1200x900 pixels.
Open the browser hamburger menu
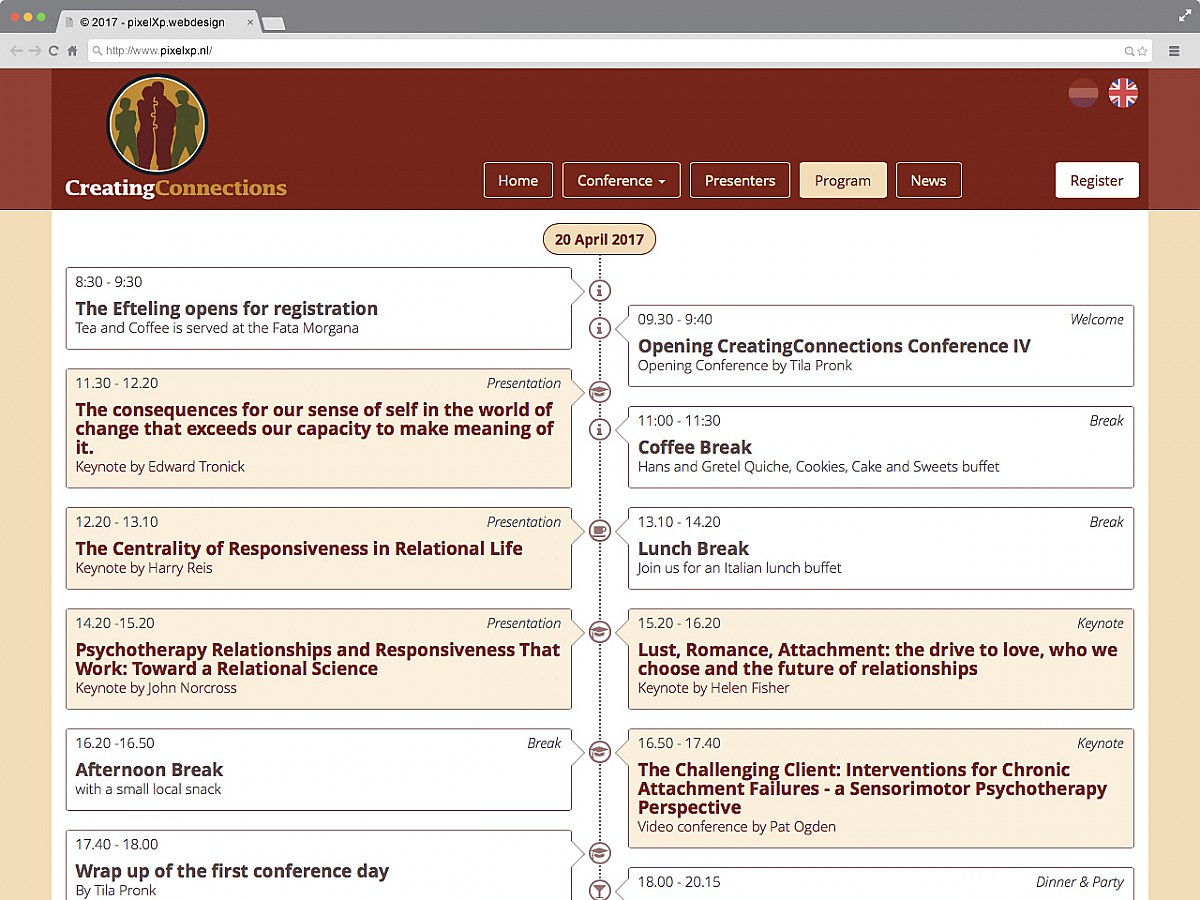click(1175, 51)
